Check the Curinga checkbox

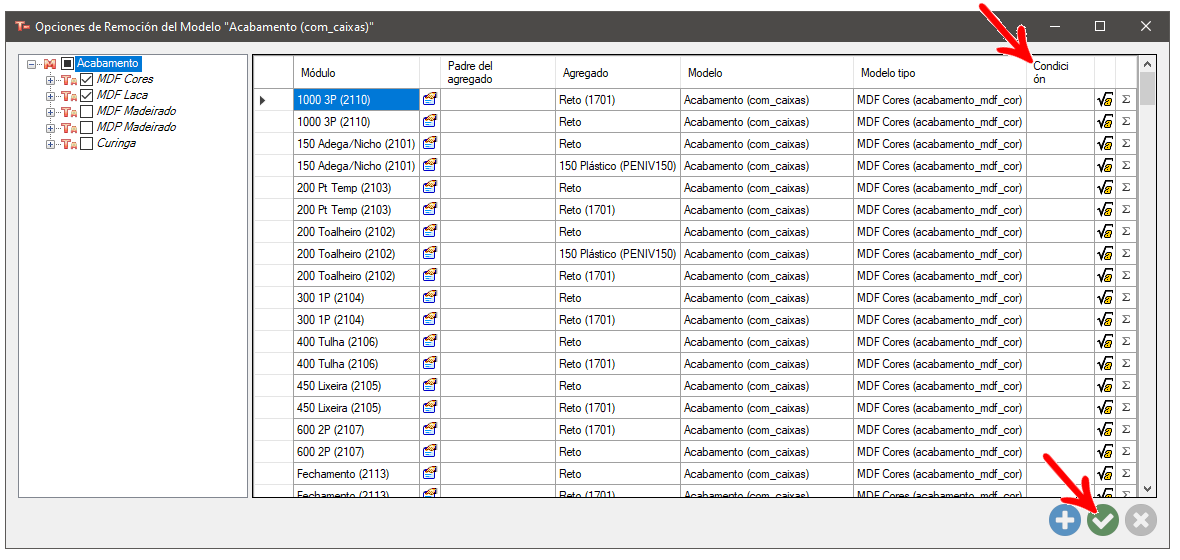pyautogui.click(x=87, y=143)
